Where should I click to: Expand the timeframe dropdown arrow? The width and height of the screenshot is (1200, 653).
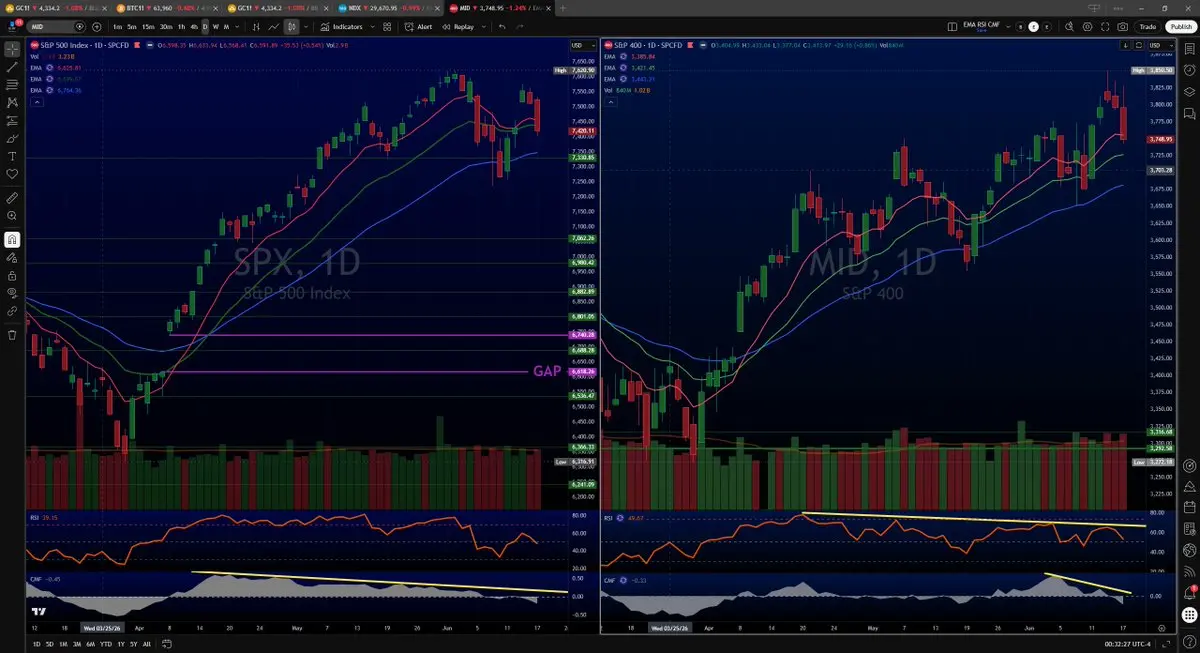pyautogui.click(x=237, y=27)
